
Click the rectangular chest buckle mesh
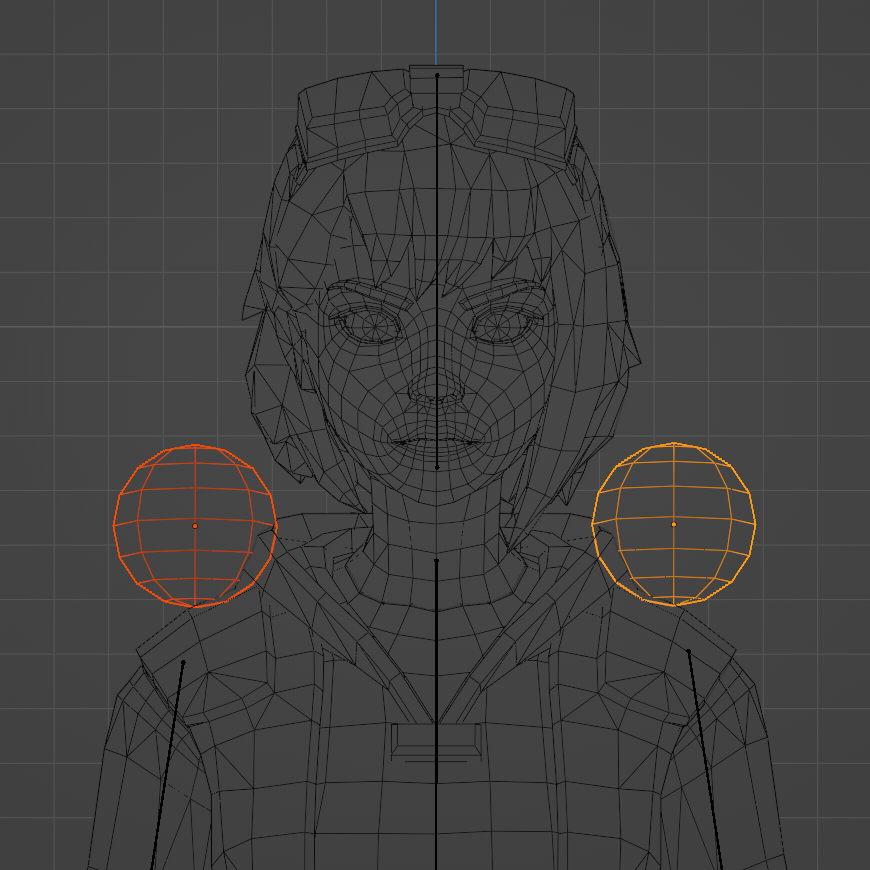[x=436, y=741]
